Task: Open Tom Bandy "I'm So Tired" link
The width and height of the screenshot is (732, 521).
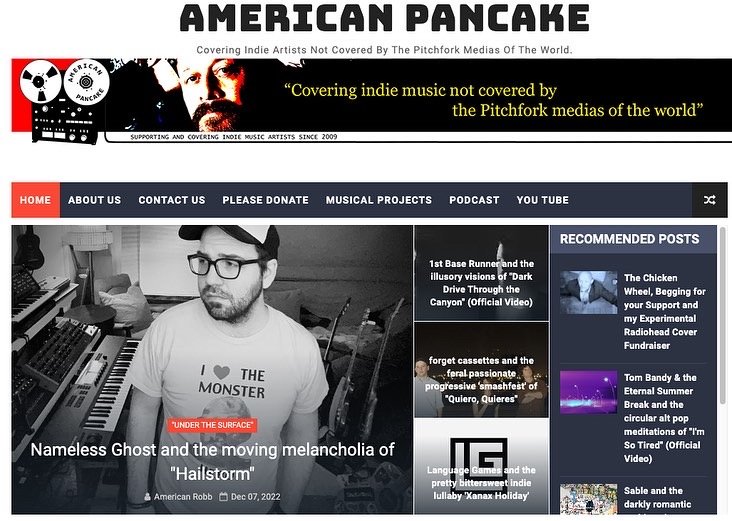Action: pos(664,418)
